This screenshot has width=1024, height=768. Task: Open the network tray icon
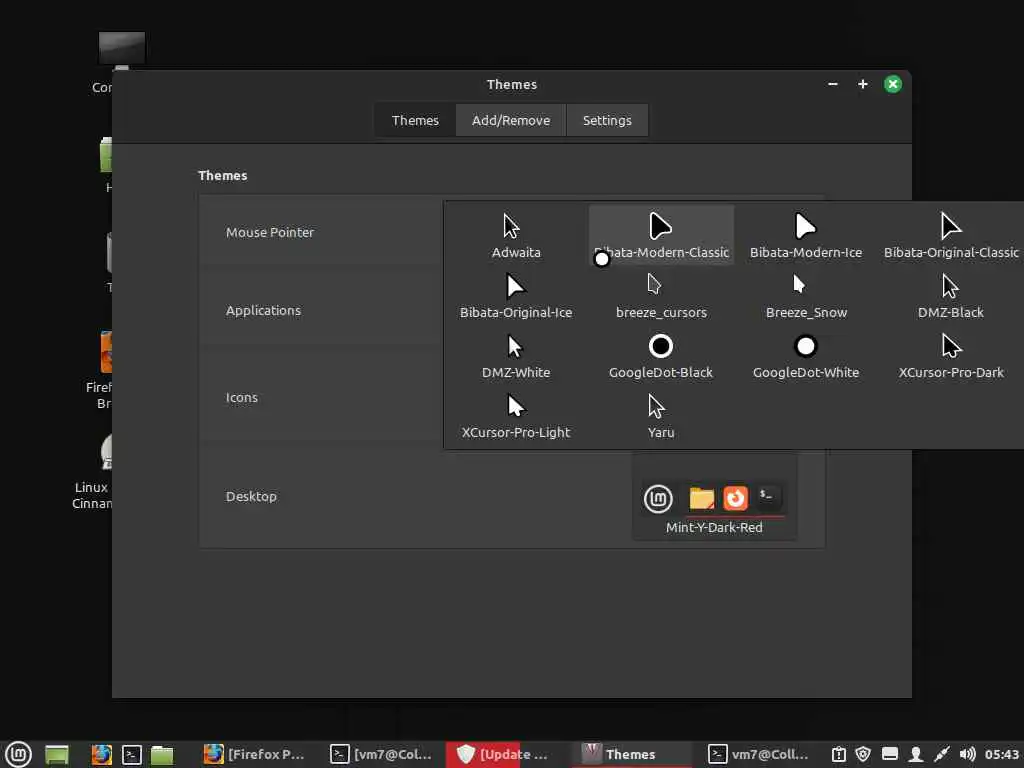click(942, 755)
